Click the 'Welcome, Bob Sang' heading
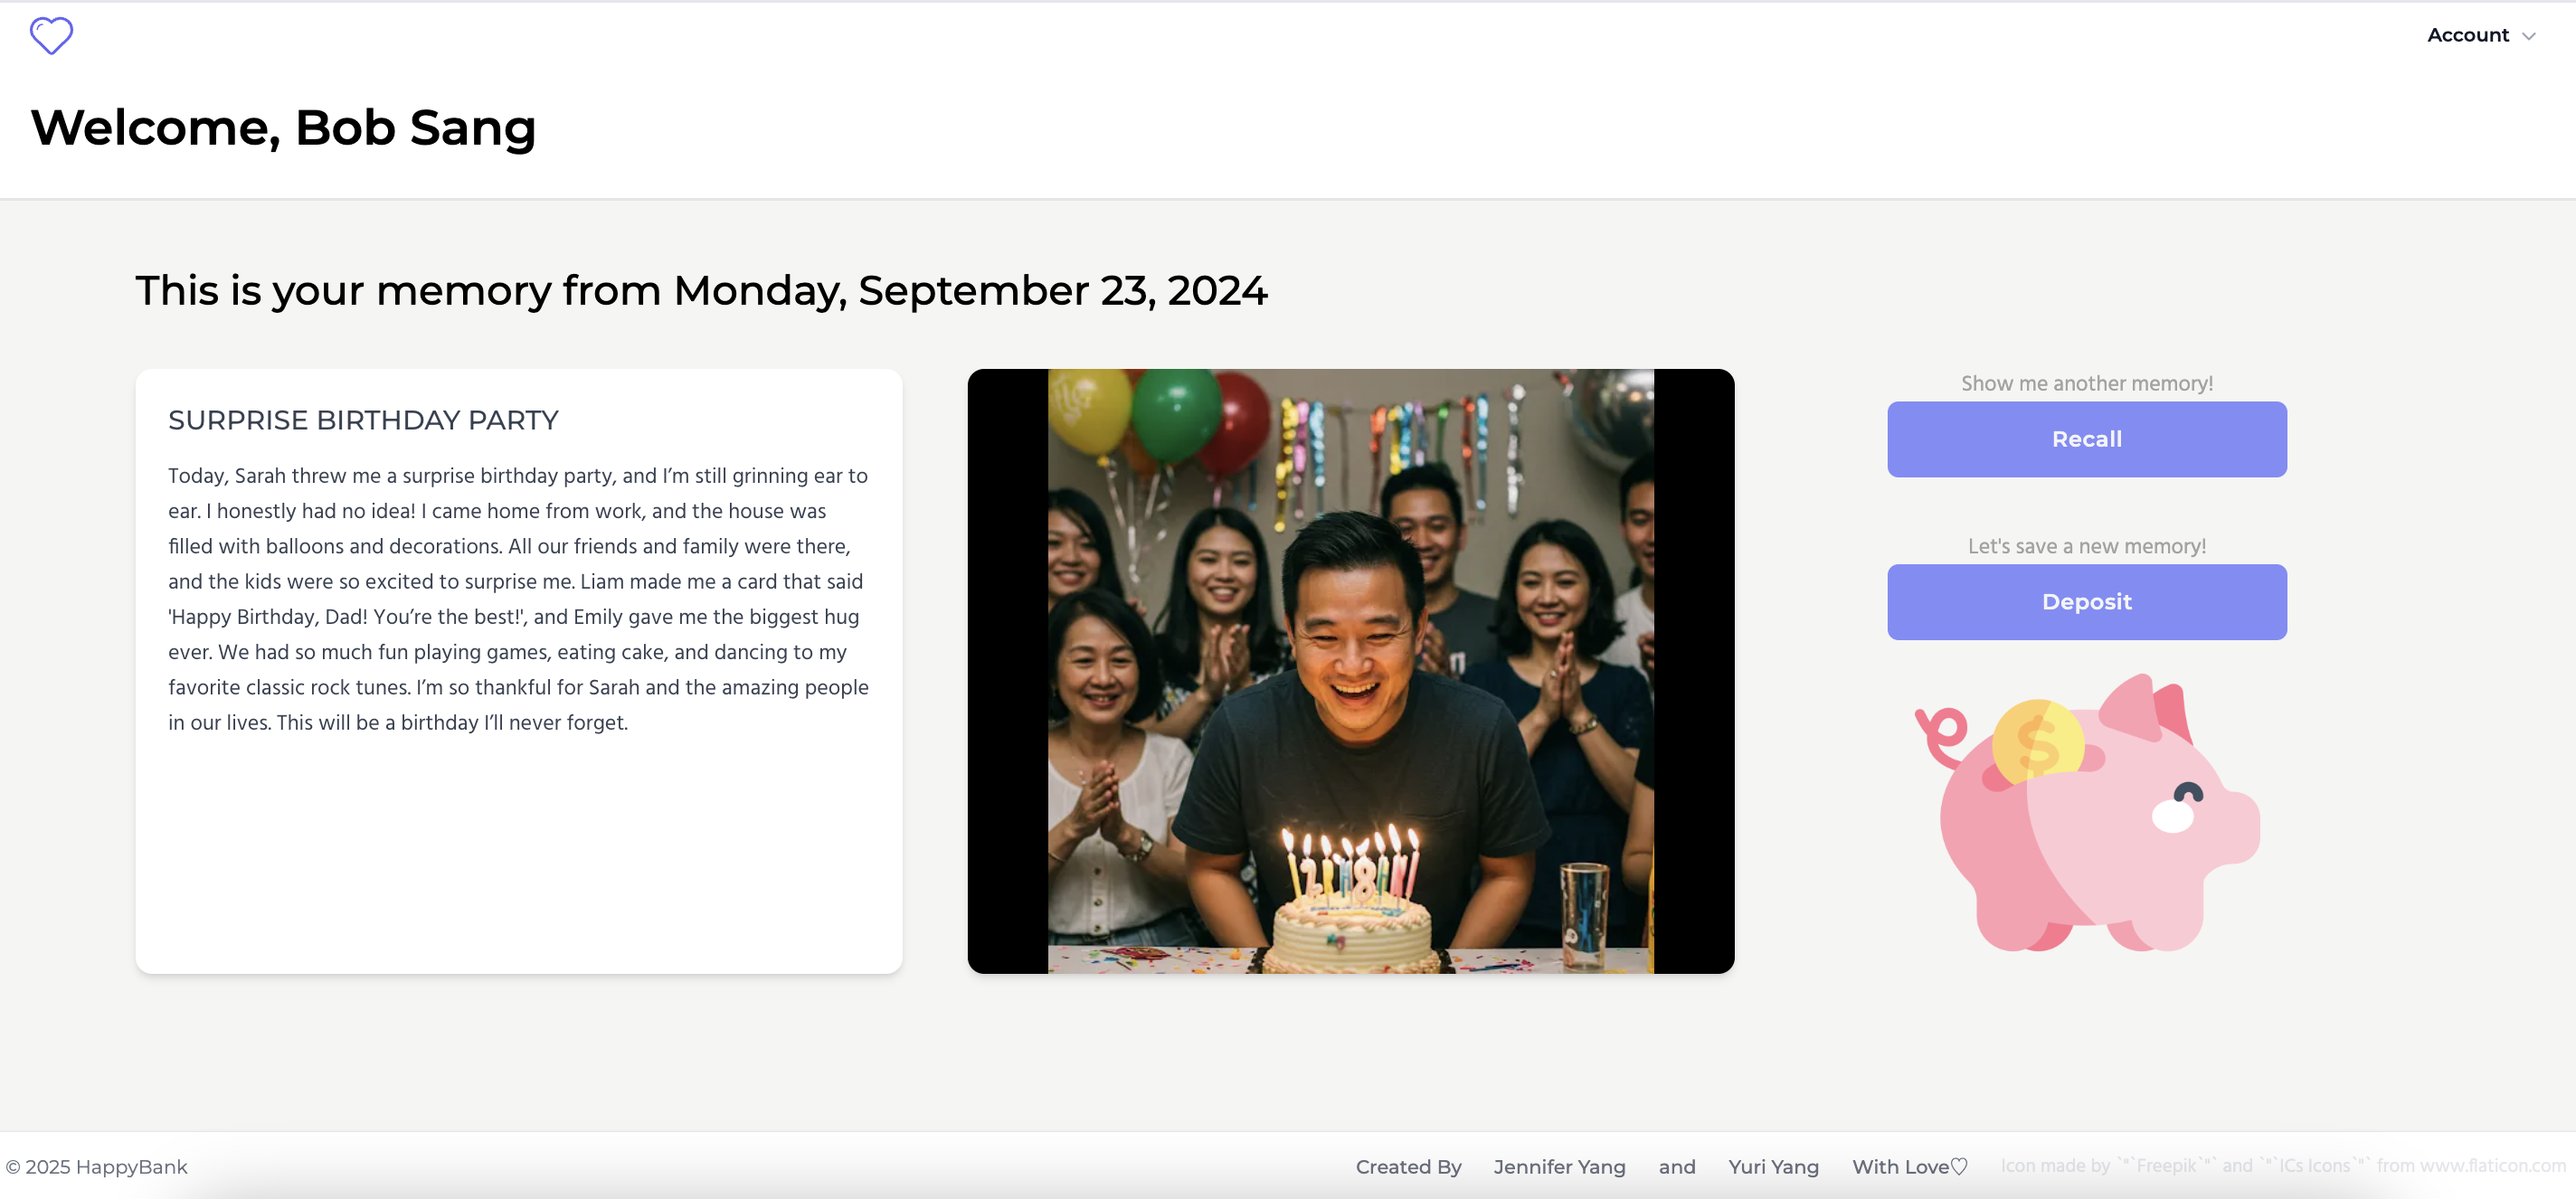The height and width of the screenshot is (1199, 2576). 283,128
